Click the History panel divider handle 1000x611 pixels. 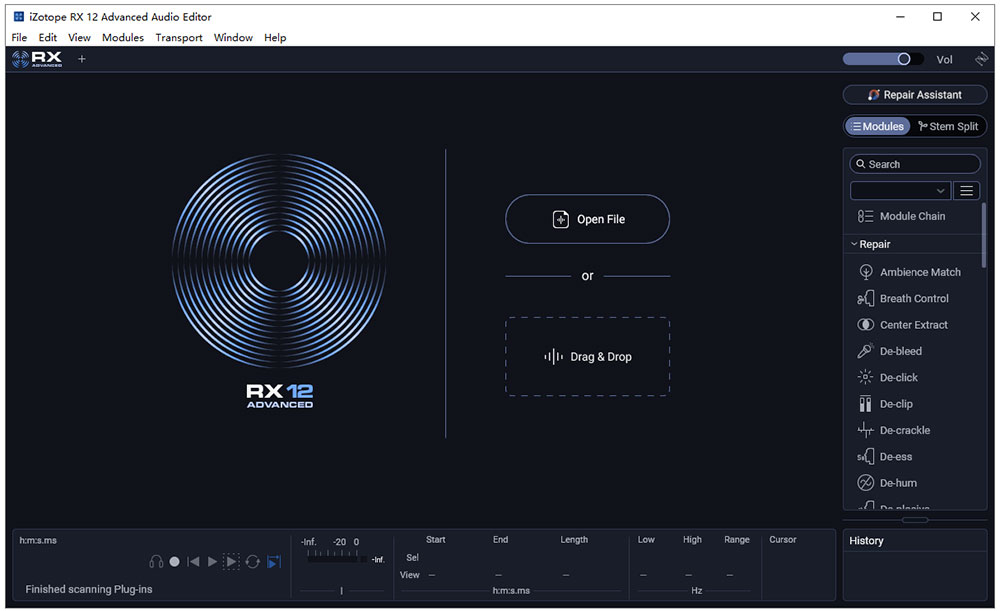(x=915, y=520)
